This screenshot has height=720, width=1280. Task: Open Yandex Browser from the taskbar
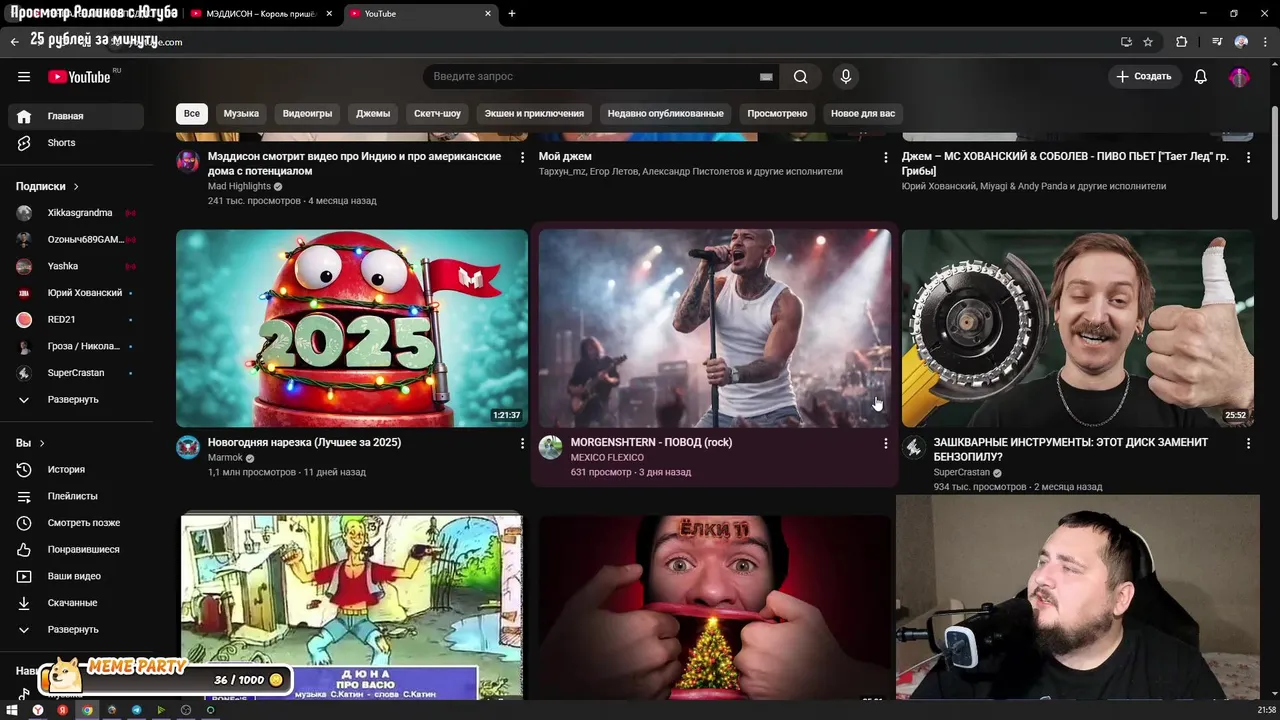38,710
